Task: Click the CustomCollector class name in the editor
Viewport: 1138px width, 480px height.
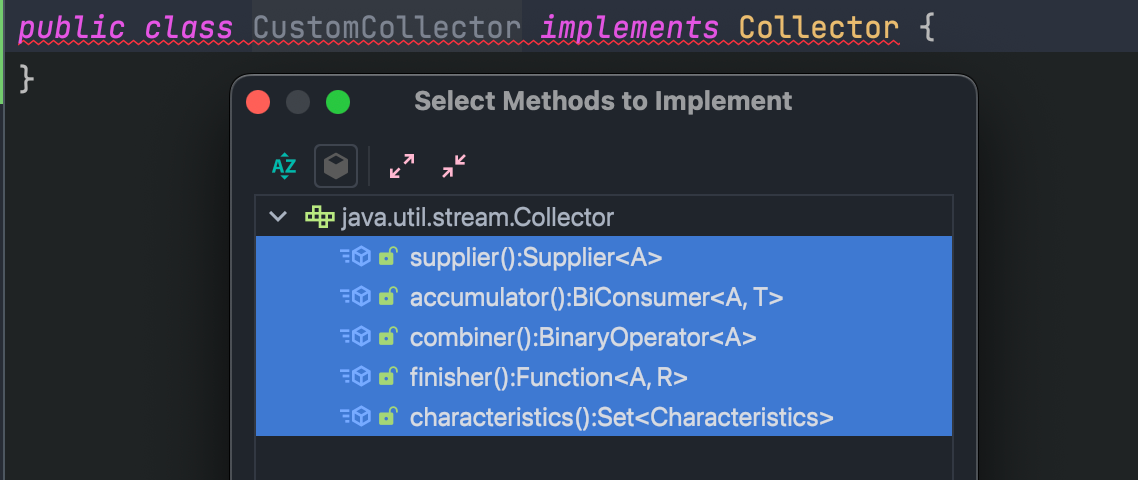Action: pyautogui.click(x=387, y=28)
